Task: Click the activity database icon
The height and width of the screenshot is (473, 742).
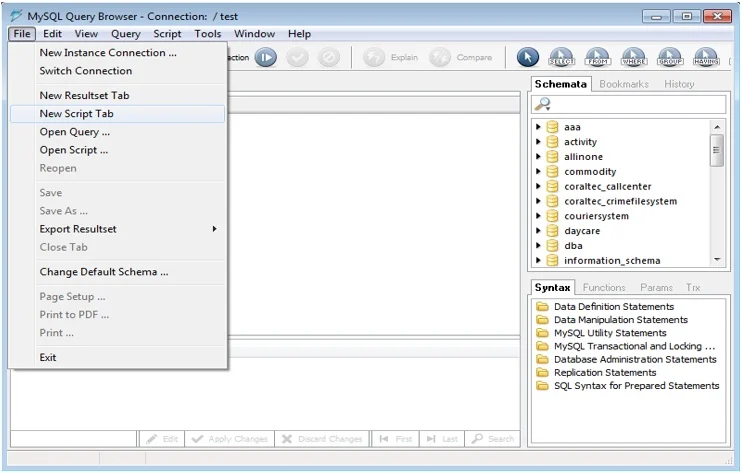Action: 552,141
